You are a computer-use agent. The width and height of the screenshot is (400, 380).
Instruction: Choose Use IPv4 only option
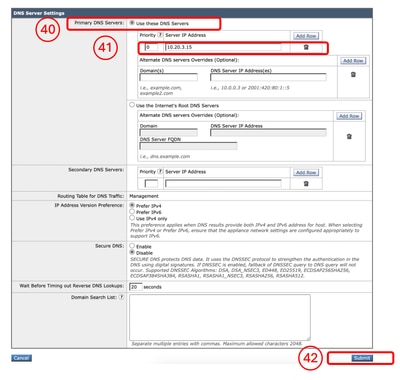(x=132, y=218)
